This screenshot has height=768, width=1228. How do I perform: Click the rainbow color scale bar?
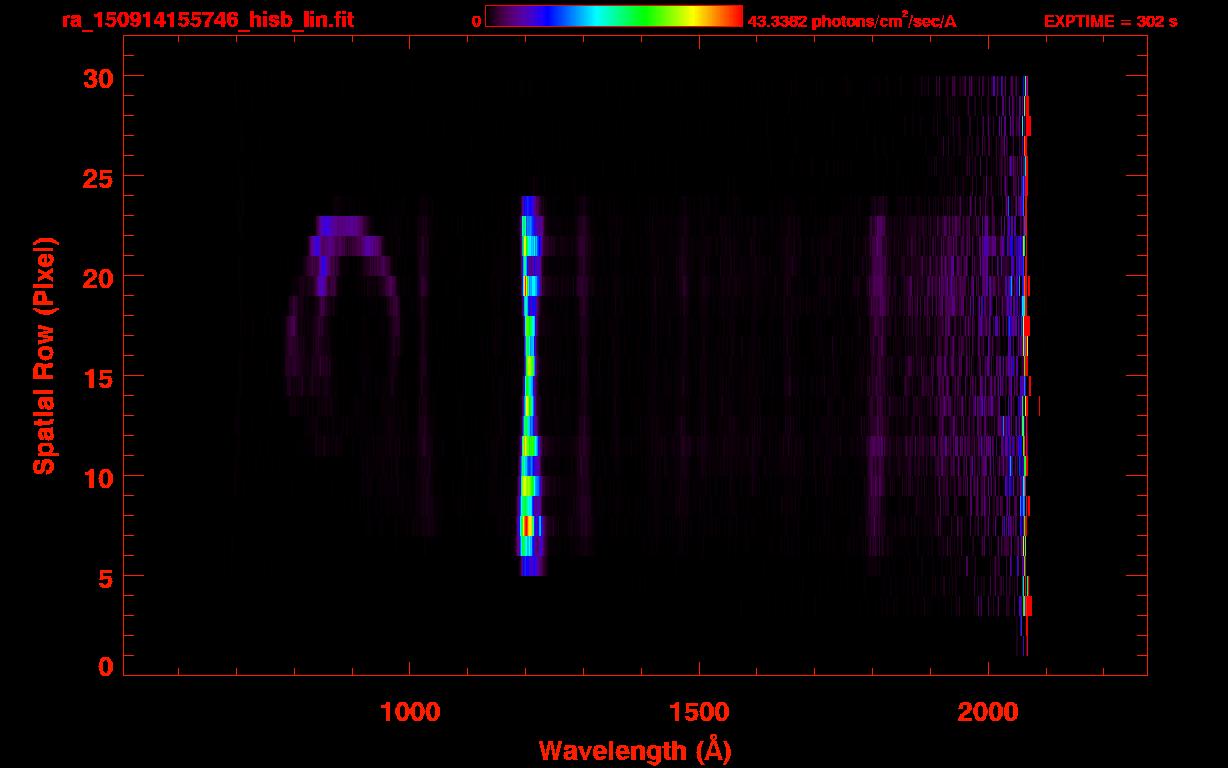(614, 16)
